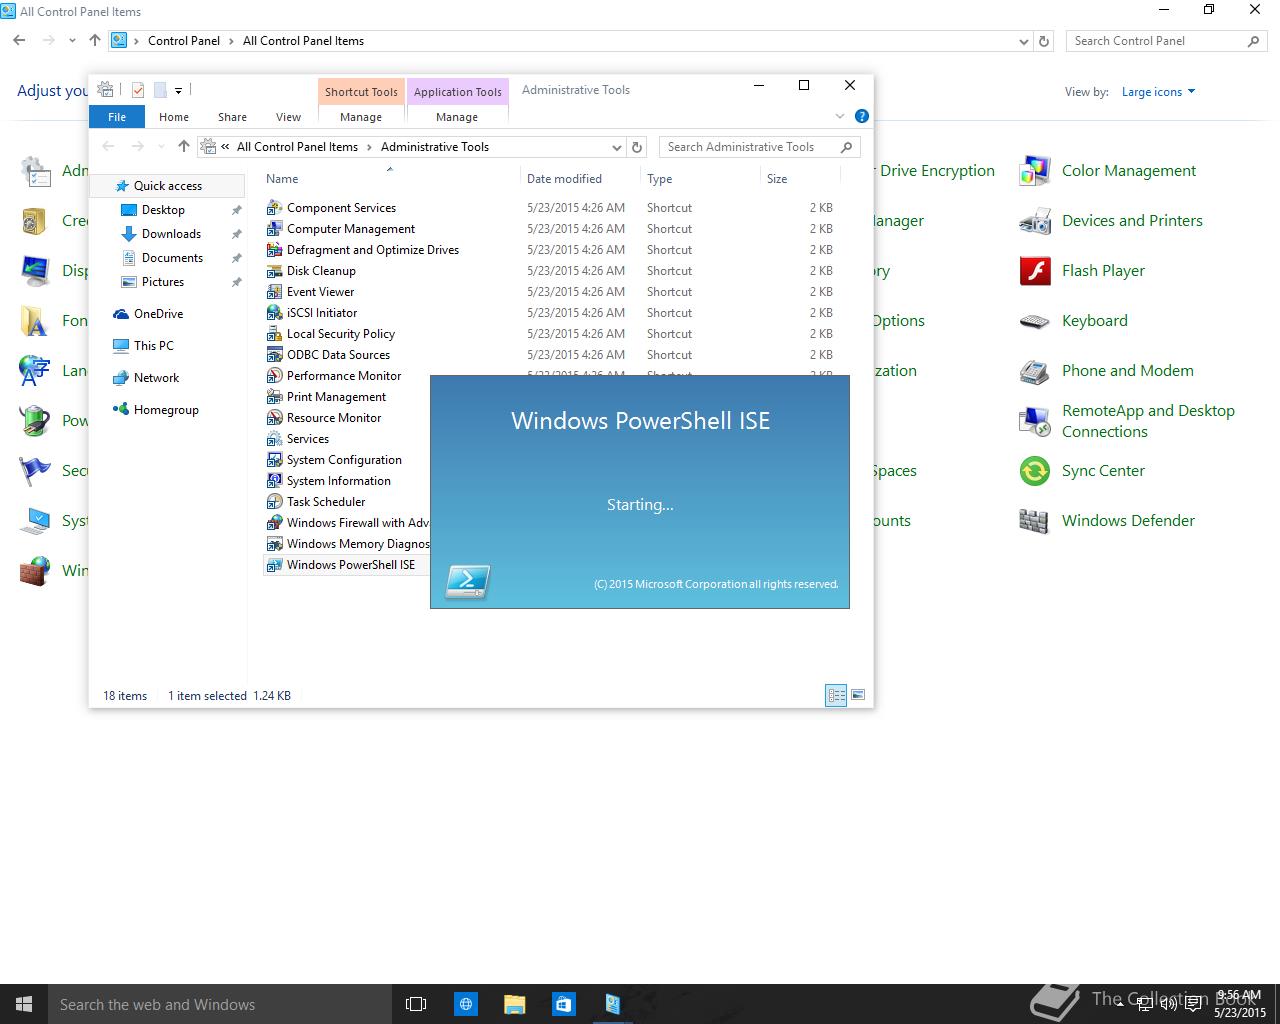
Task: Open Task View on the taskbar
Action: click(x=416, y=1004)
